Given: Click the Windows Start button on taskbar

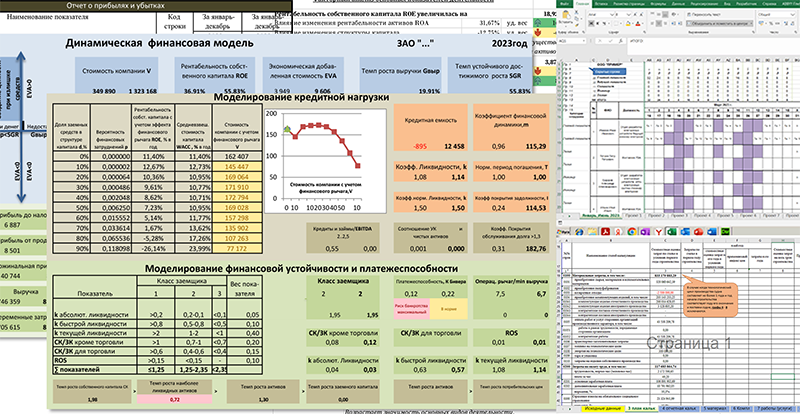Looking at the screenshot, I should tap(563, 232).
